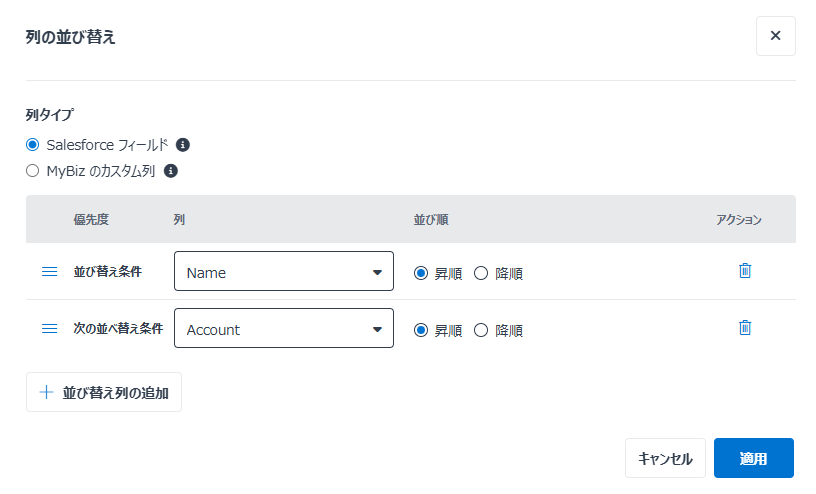
Task: Open the Name column dropdown
Action: coord(284,272)
